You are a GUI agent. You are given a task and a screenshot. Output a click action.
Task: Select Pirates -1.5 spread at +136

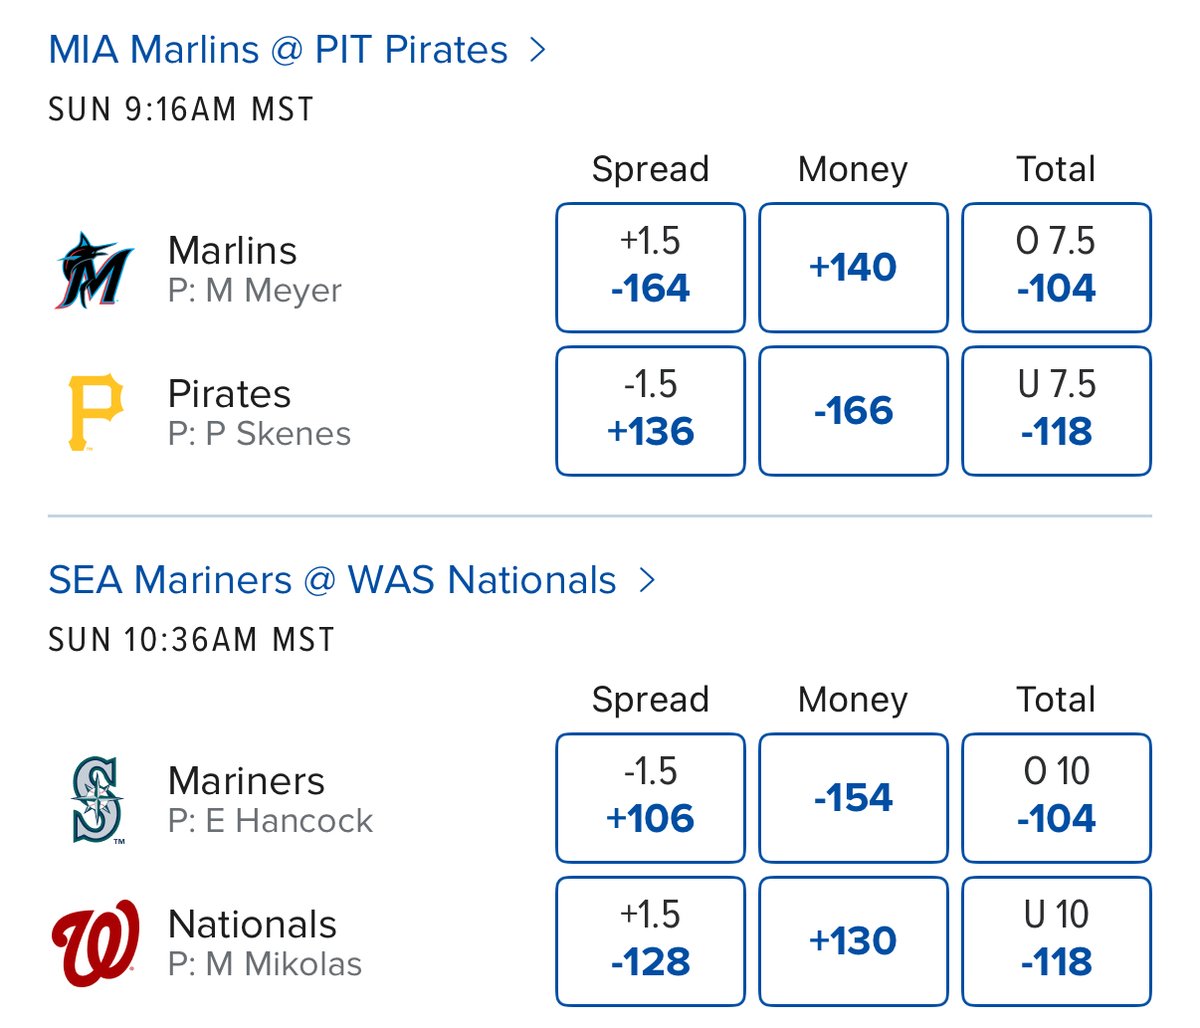(650, 411)
